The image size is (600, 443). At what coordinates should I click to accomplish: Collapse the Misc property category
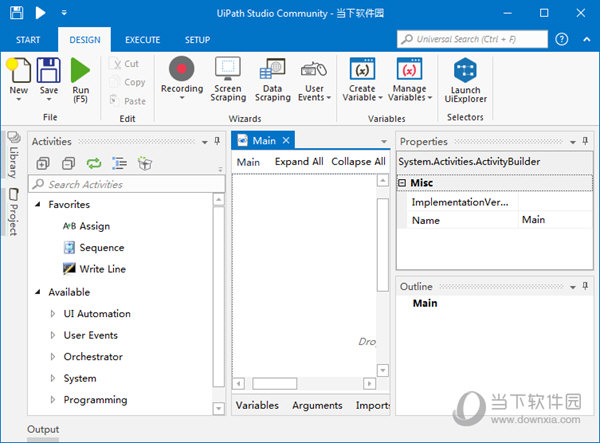[402, 183]
